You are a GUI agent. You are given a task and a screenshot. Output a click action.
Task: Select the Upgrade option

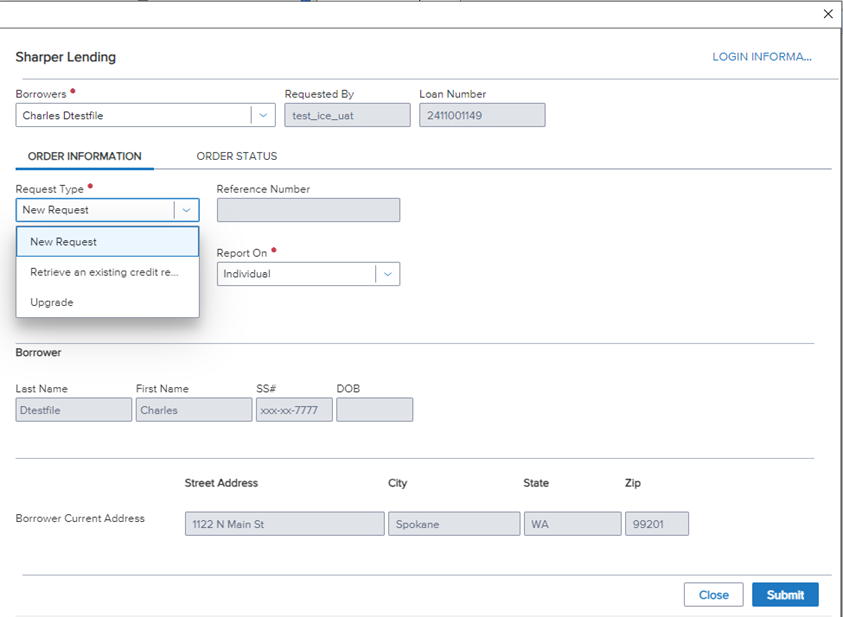coord(108,302)
